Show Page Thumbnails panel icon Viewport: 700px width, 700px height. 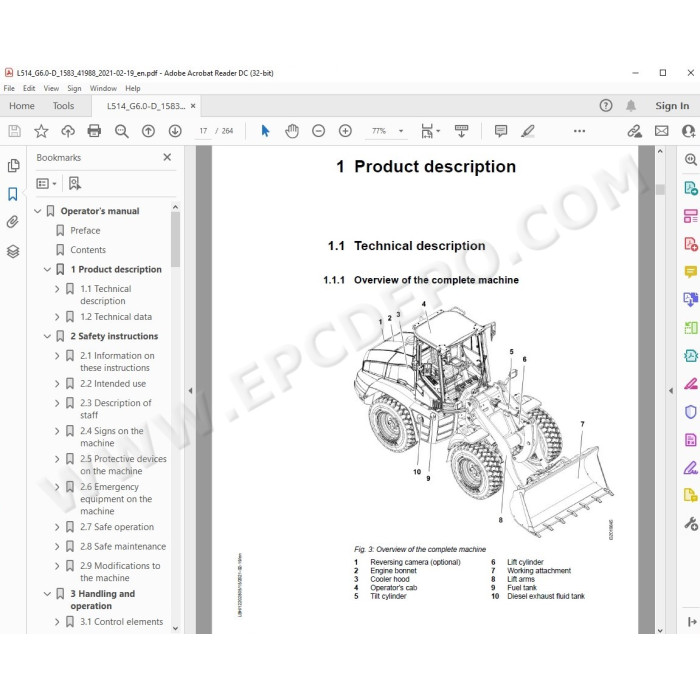[x=13, y=166]
